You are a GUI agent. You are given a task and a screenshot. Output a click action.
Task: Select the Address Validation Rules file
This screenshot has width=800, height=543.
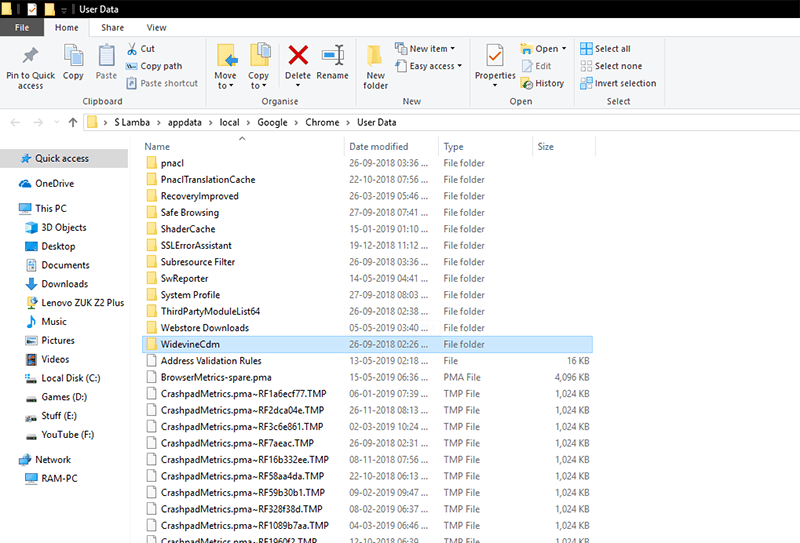pos(367,361)
